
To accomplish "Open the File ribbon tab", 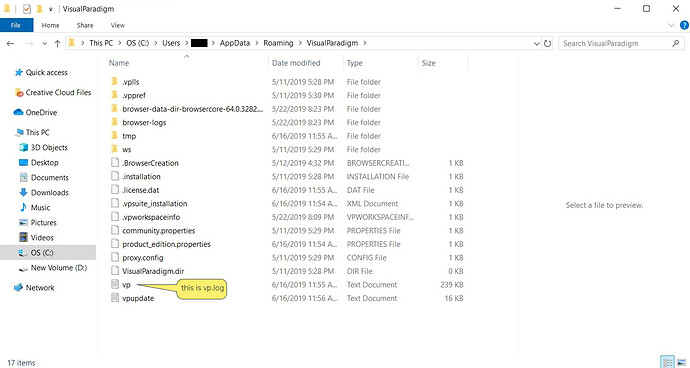I will tap(16, 25).
